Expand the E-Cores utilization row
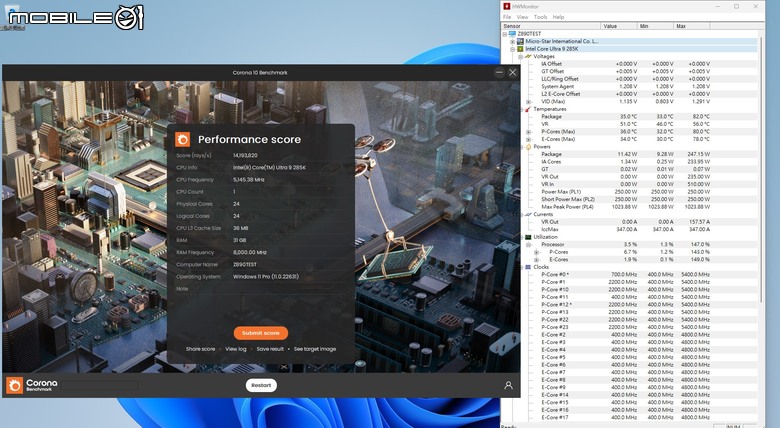 [536, 260]
